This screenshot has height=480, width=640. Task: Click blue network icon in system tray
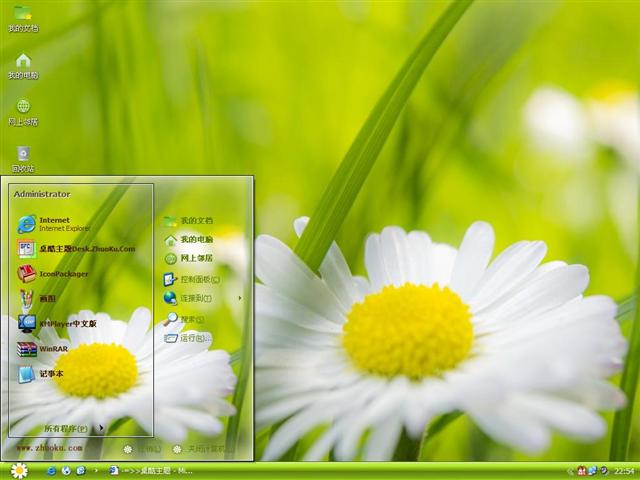[592, 471]
